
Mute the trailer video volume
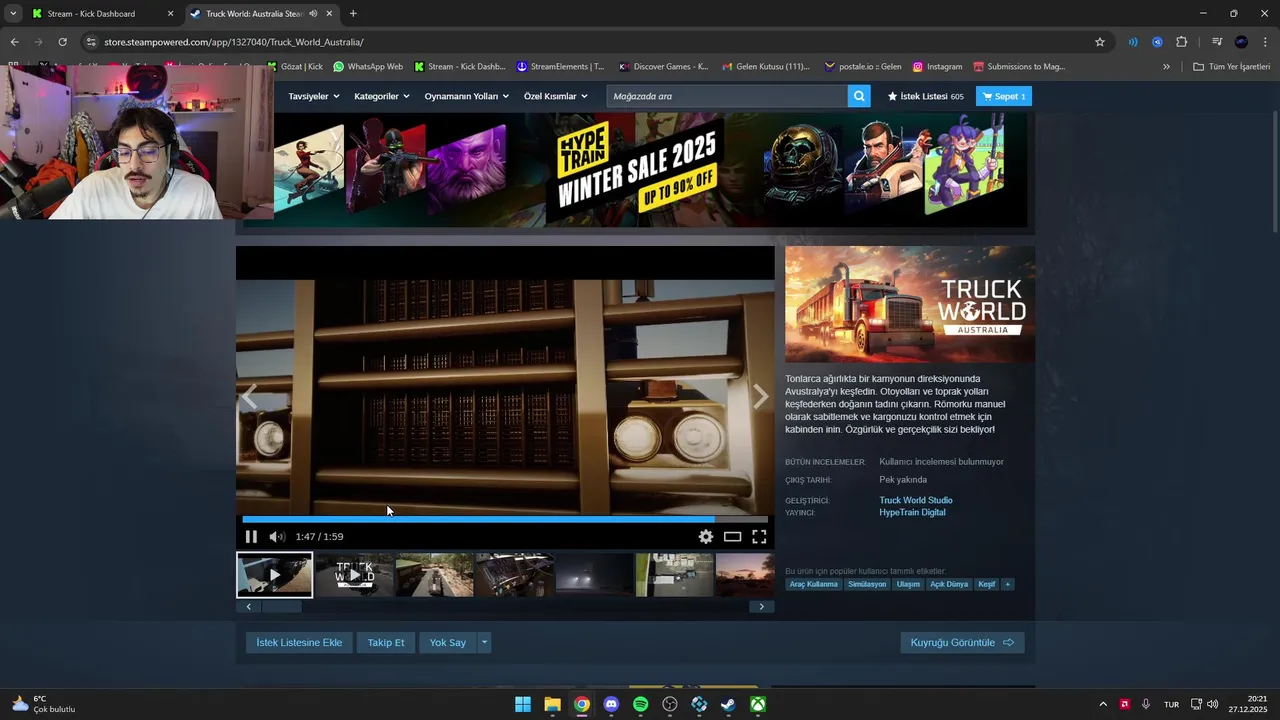277,537
